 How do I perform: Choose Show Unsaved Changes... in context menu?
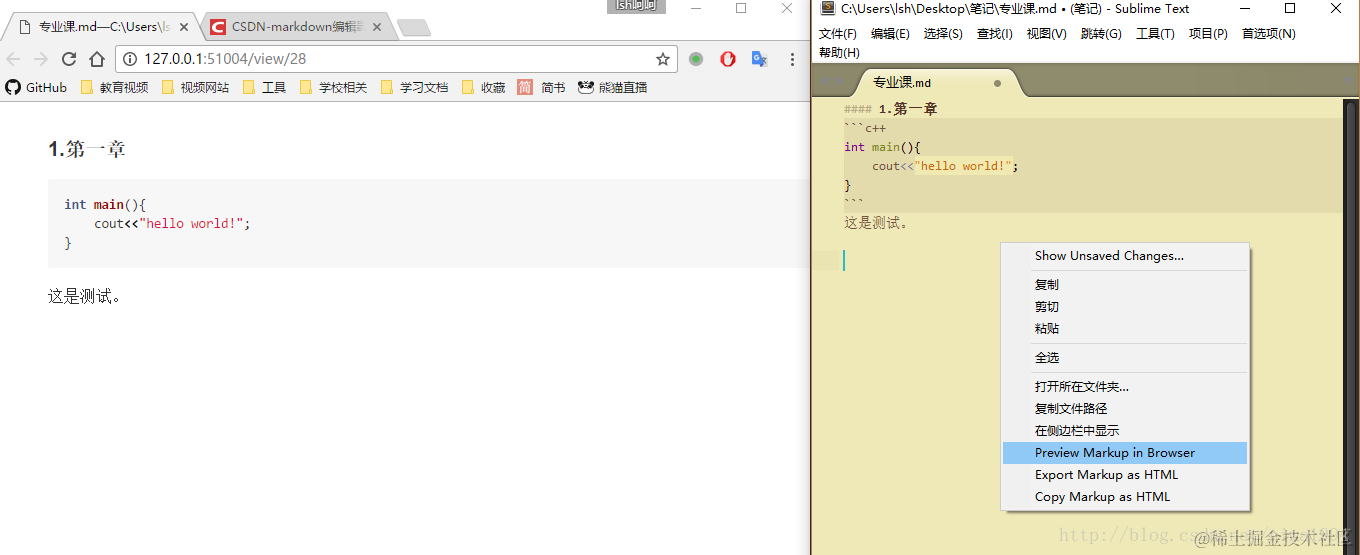click(x=1125, y=256)
